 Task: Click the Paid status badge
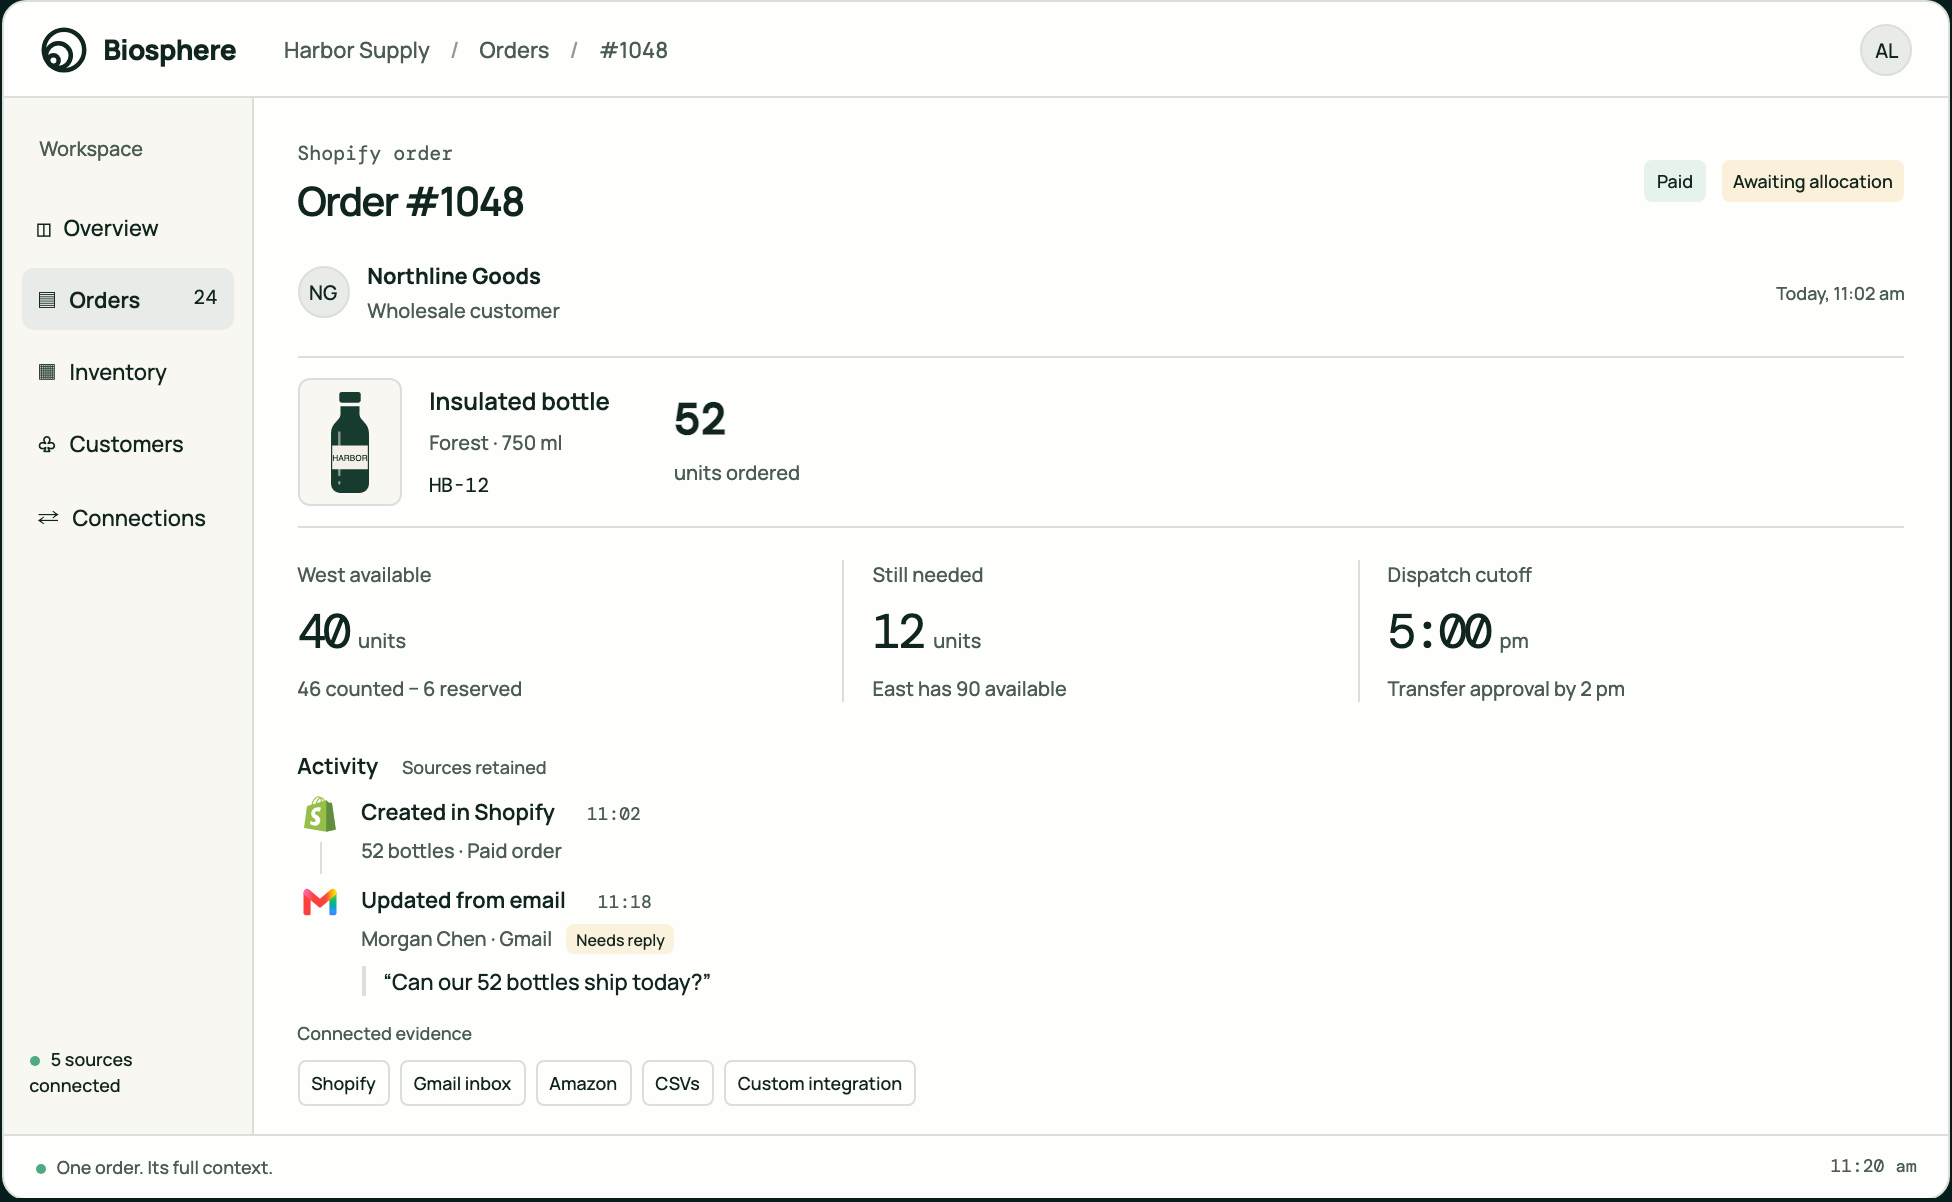pyautogui.click(x=1675, y=181)
